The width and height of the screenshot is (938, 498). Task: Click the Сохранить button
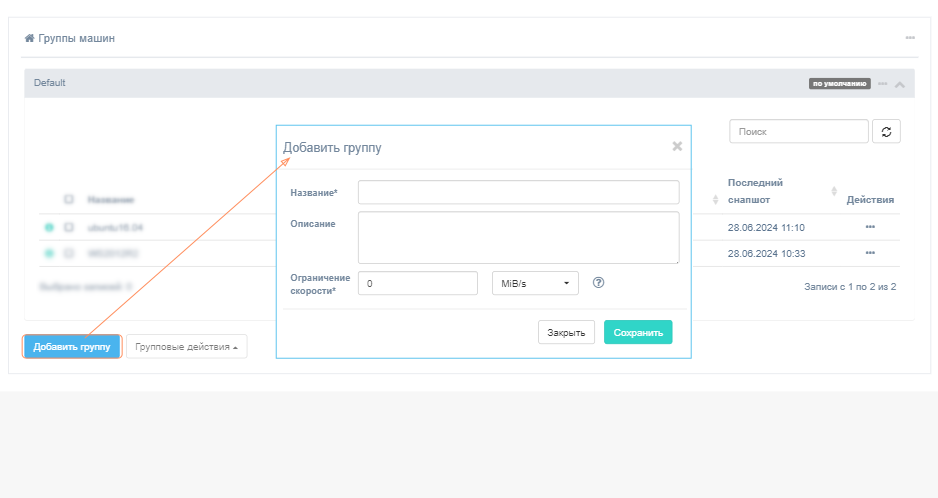[638, 332]
